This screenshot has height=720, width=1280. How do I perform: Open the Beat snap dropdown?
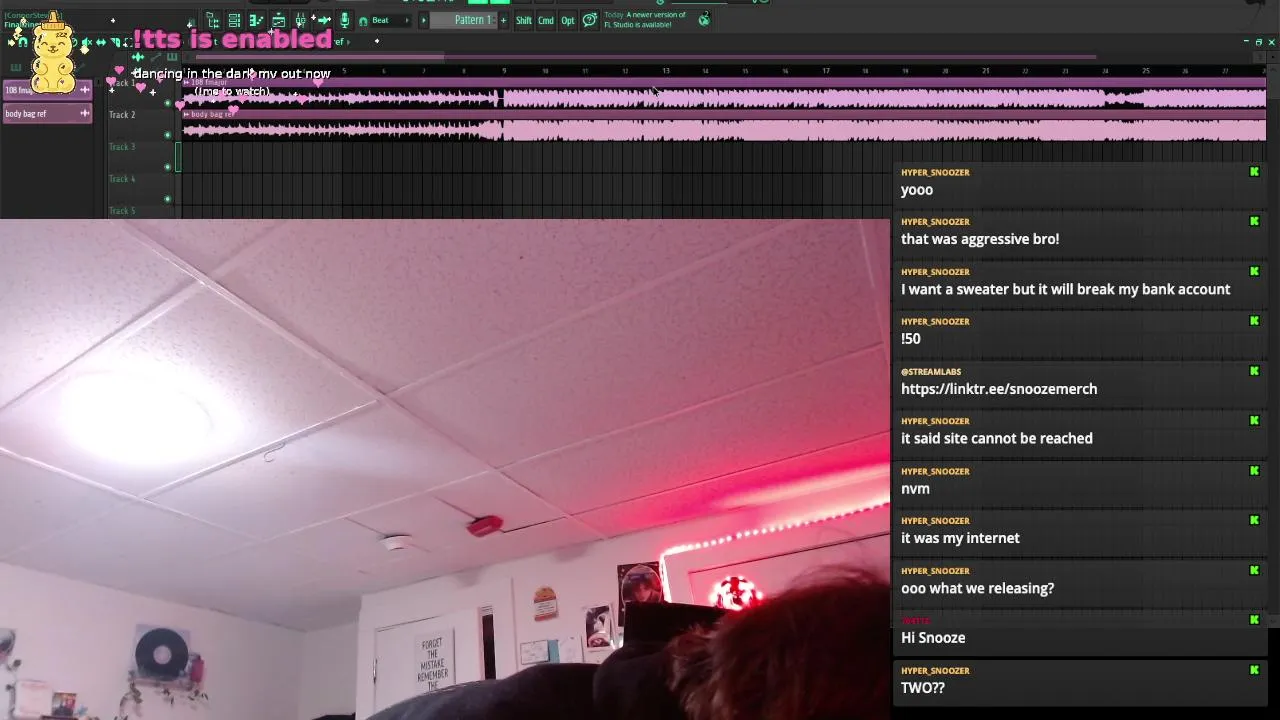click(390, 20)
